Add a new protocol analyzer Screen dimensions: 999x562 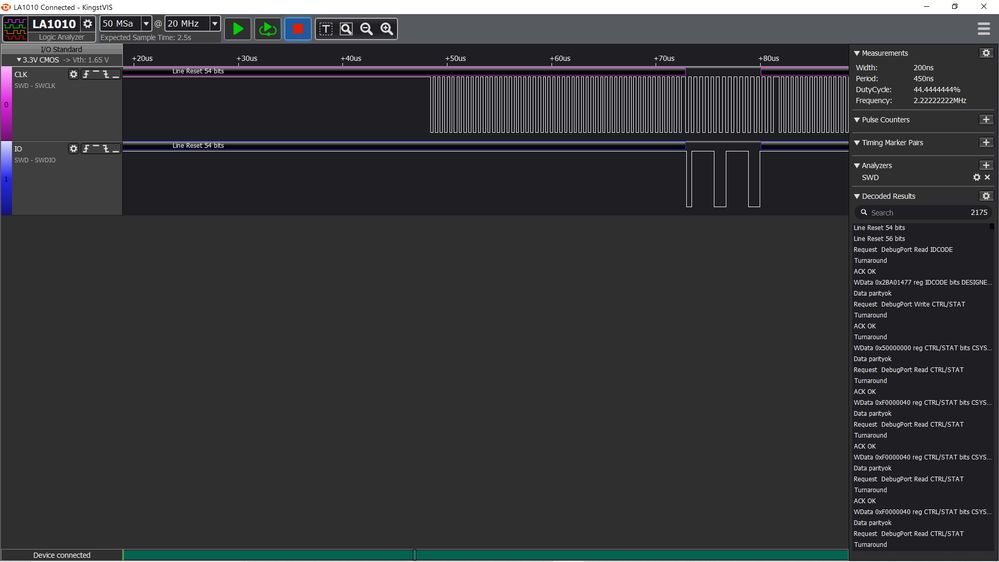(x=986, y=165)
